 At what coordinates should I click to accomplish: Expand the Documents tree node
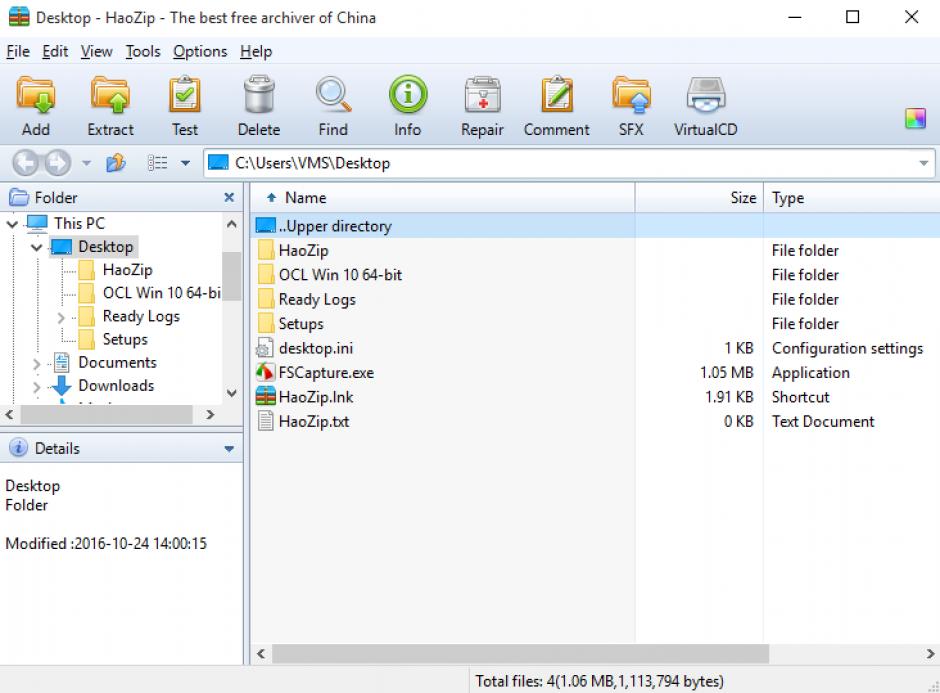click(37, 363)
